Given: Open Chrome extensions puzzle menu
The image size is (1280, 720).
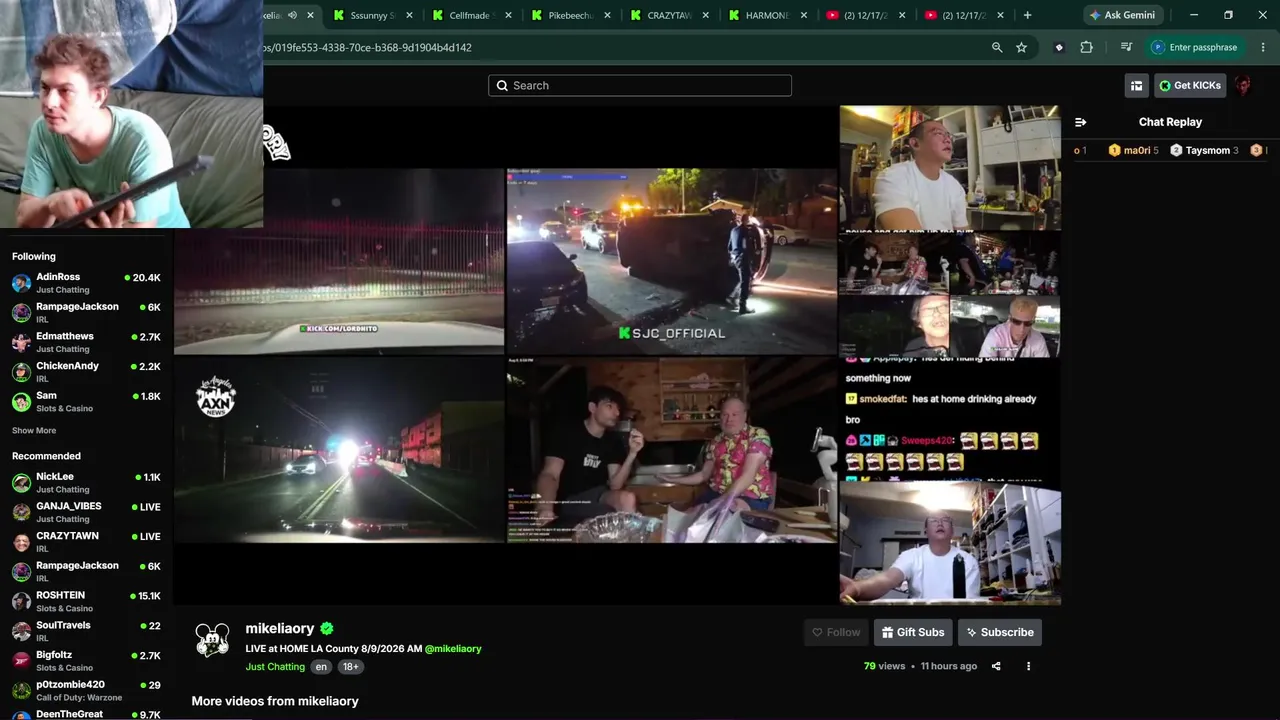Looking at the screenshot, I should pyautogui.click(x=1087, y=47).
